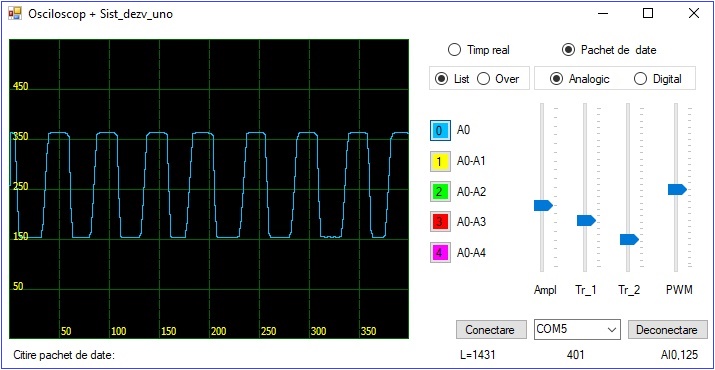Click the PWM slider thumb

pyautogui.click(x=677, y=189)
